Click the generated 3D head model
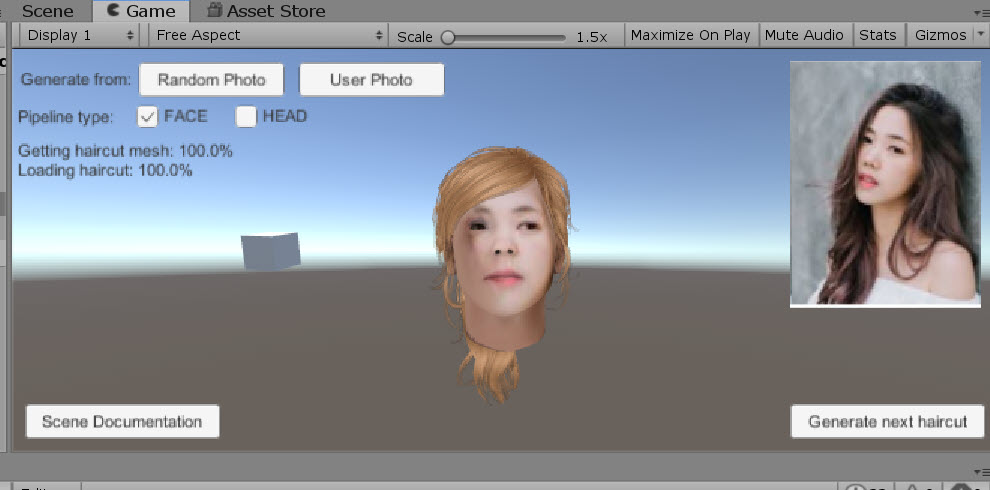This screenshot has height=490, width=990. 499,270
